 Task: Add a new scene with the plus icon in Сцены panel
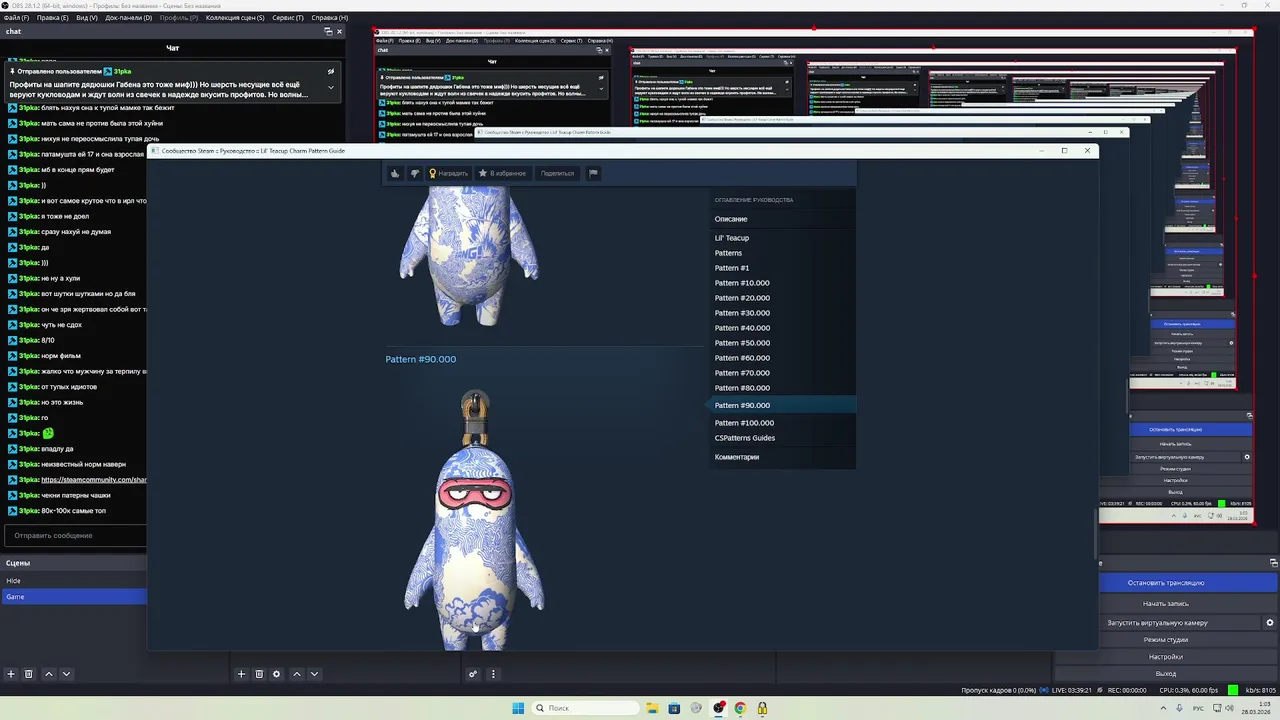[x=11, y=674]
